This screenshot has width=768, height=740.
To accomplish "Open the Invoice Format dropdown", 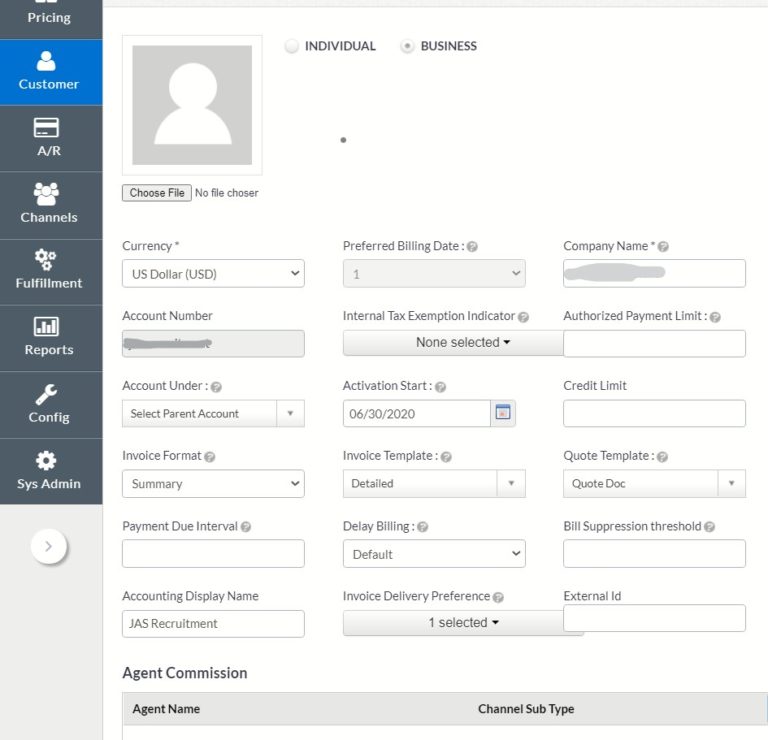I will coord(213,484).
